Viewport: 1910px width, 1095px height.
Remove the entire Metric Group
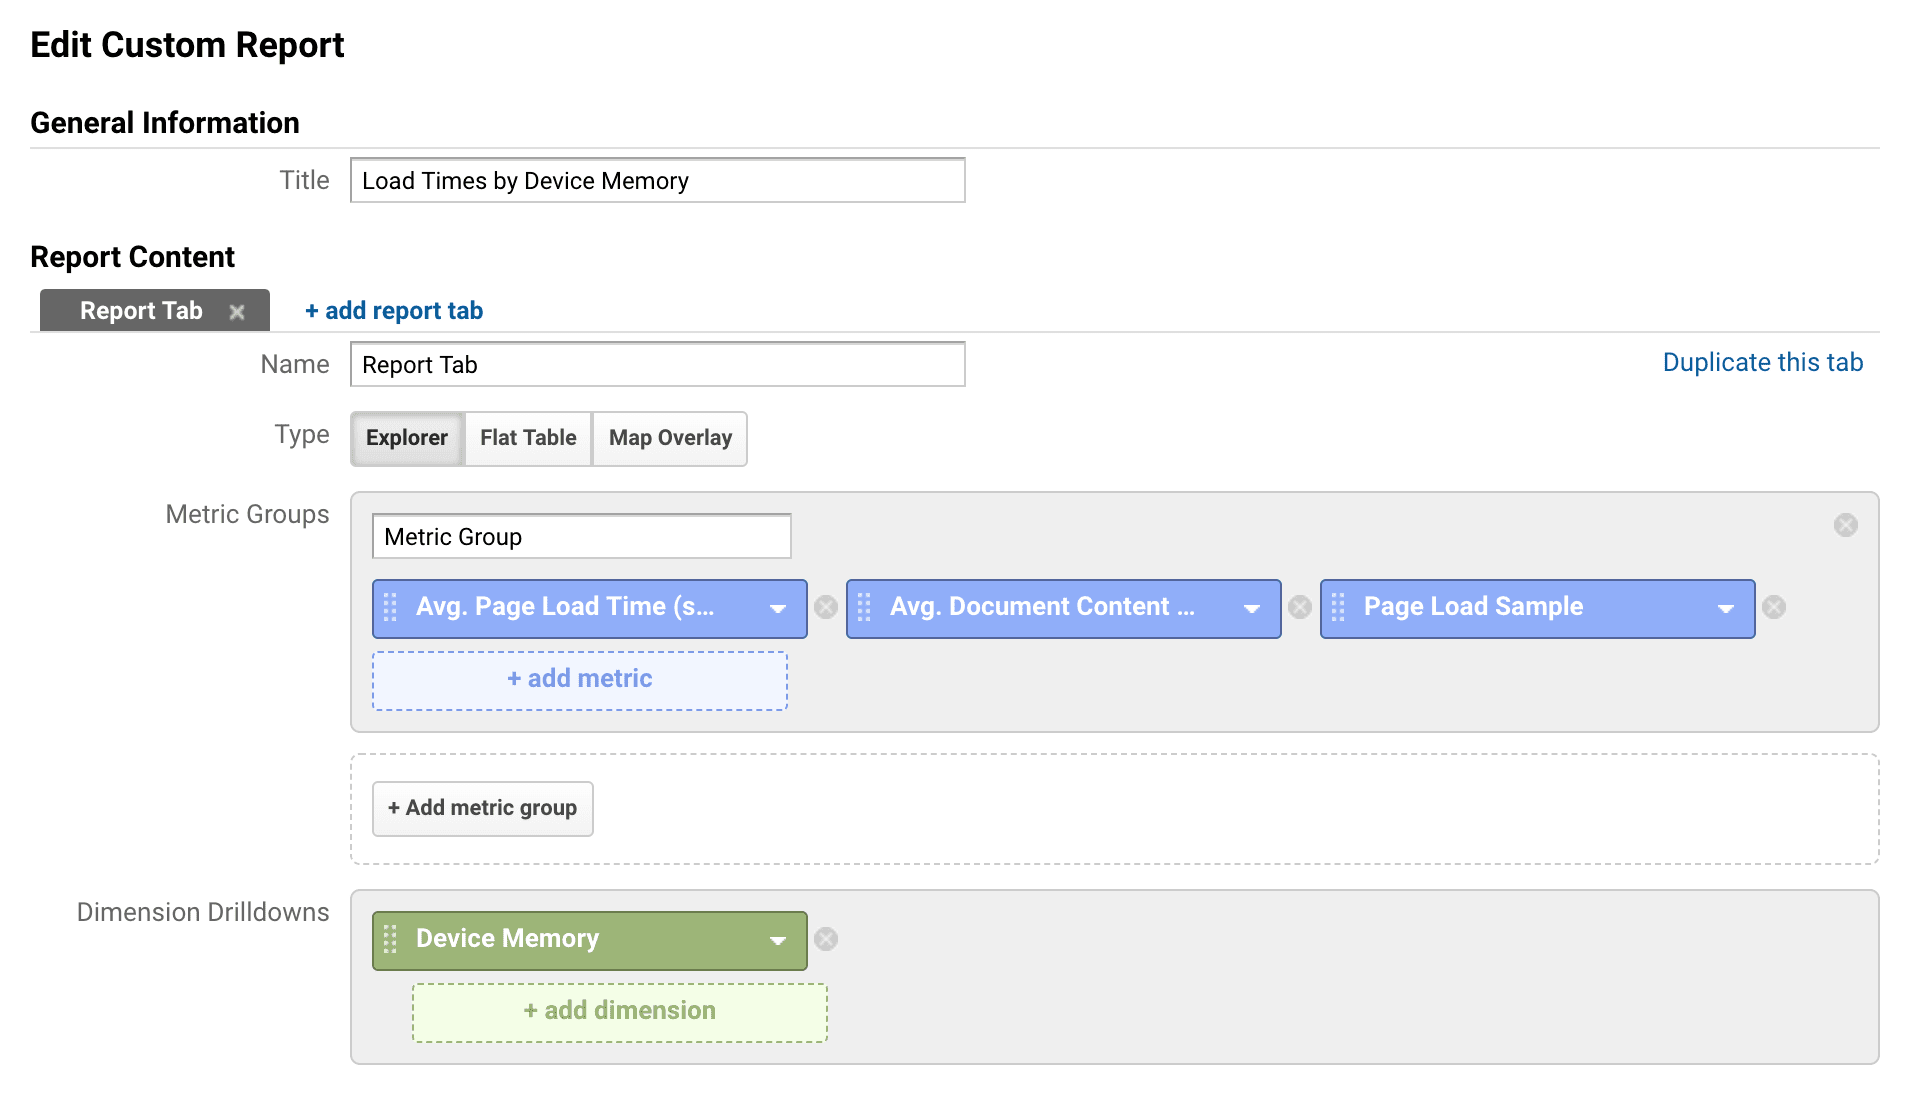coord(1846,525)
